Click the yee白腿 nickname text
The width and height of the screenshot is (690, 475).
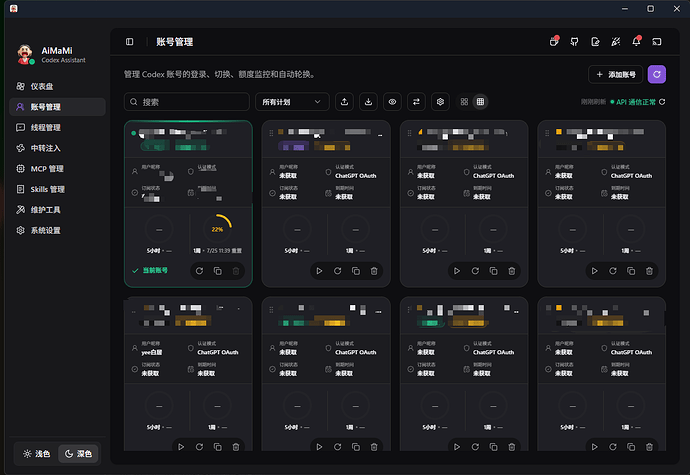[x=151, y=352]
